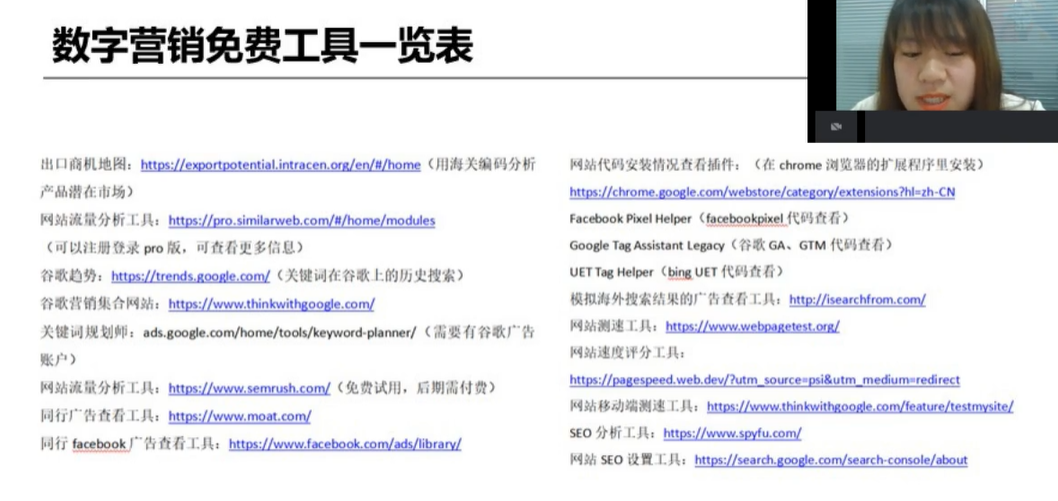Click the 谷歌营销集合网站 label
The image size is (1058, 501).
[x=100, y=304]
